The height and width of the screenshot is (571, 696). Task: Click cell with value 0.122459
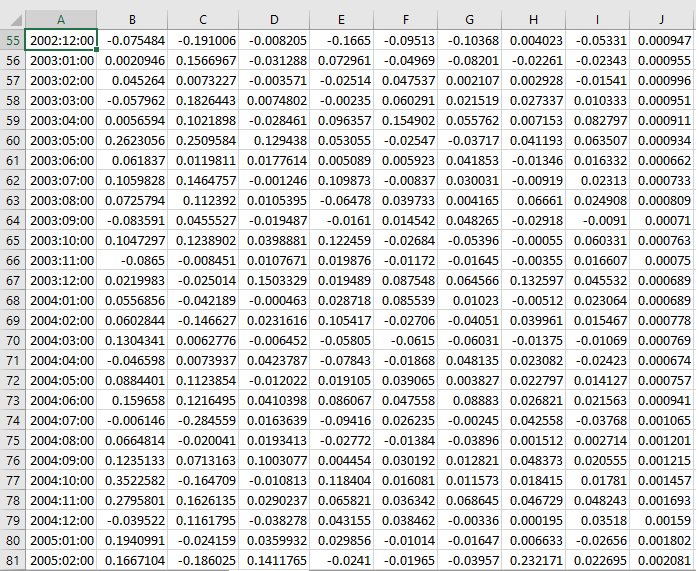click(341, 240)
